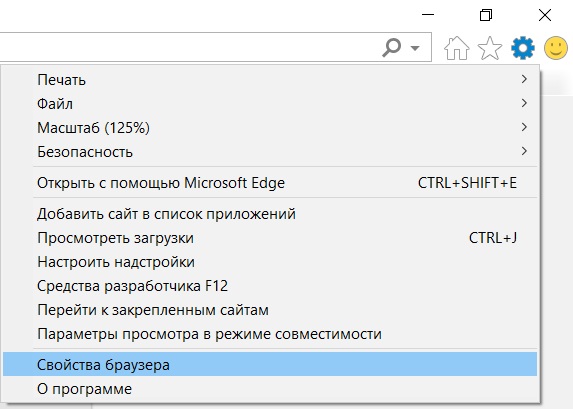Select Настроить надстройки
The height and width of the screenshot is (409, 573).
pyautogui.click(x=270, y=262)
